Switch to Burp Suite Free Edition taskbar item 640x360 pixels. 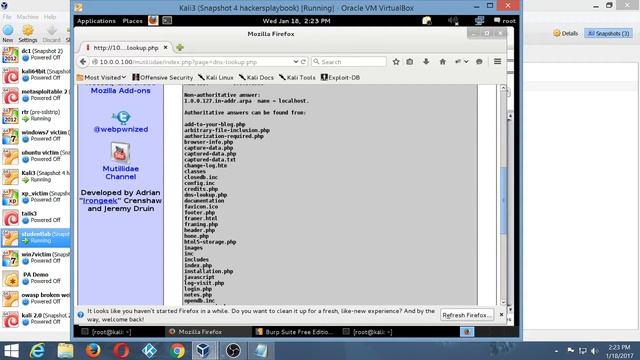[294, 332]
